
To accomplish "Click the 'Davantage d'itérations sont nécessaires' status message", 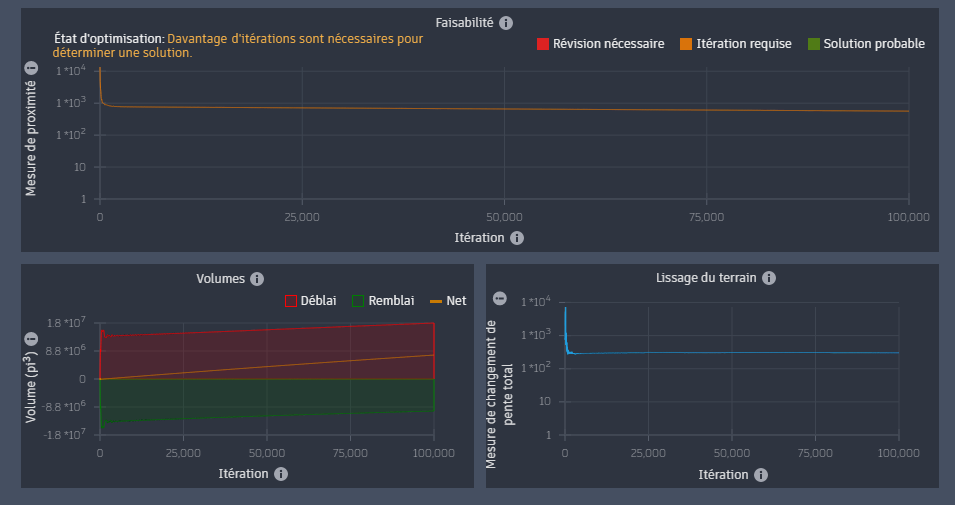I will (x=238, y=46).
